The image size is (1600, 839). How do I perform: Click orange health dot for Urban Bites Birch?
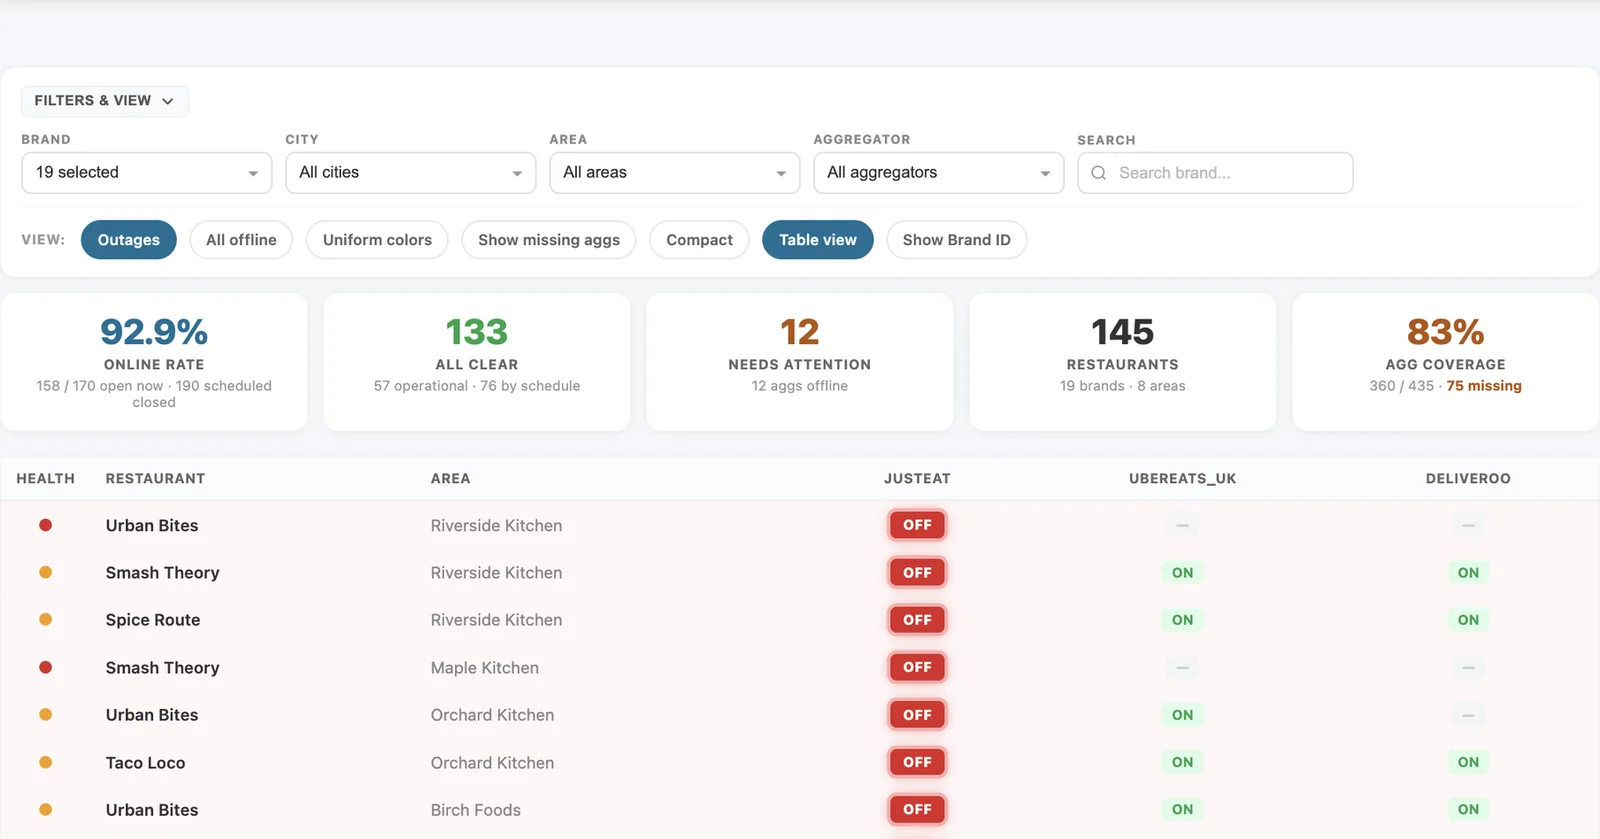point(46,810)
